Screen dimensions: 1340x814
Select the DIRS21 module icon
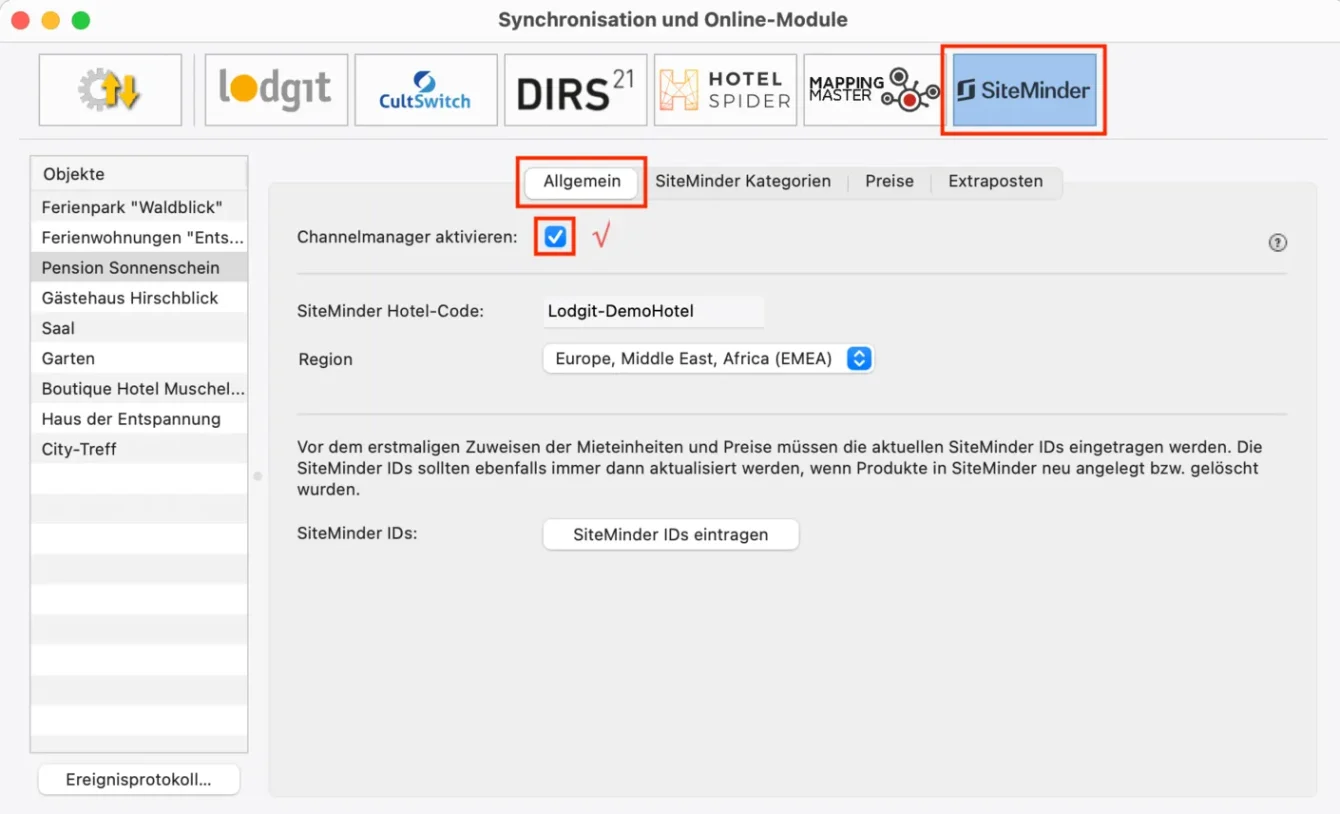click(576, 90)
